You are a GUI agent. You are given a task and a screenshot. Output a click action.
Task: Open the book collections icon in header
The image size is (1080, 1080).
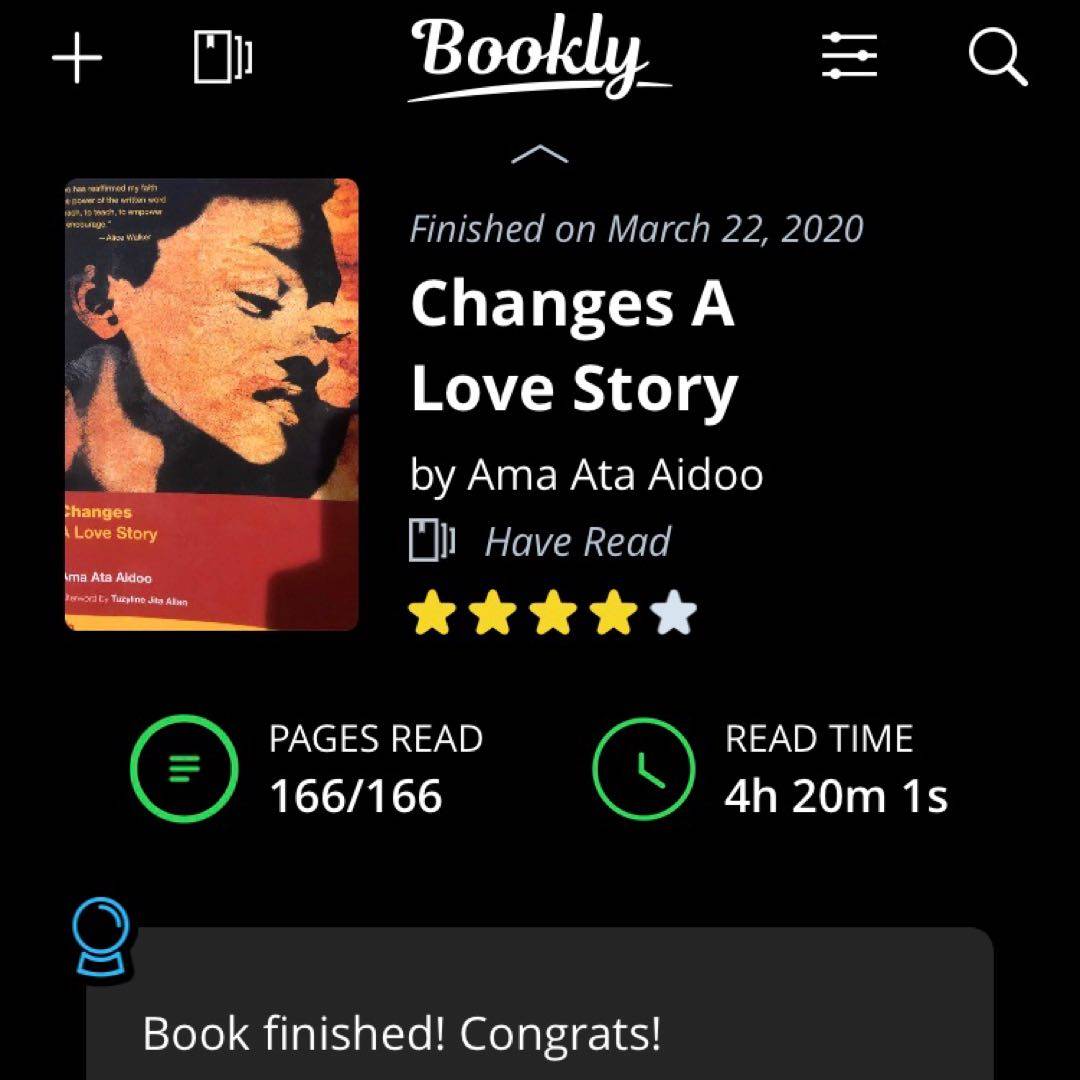click(x=222, y=57)
